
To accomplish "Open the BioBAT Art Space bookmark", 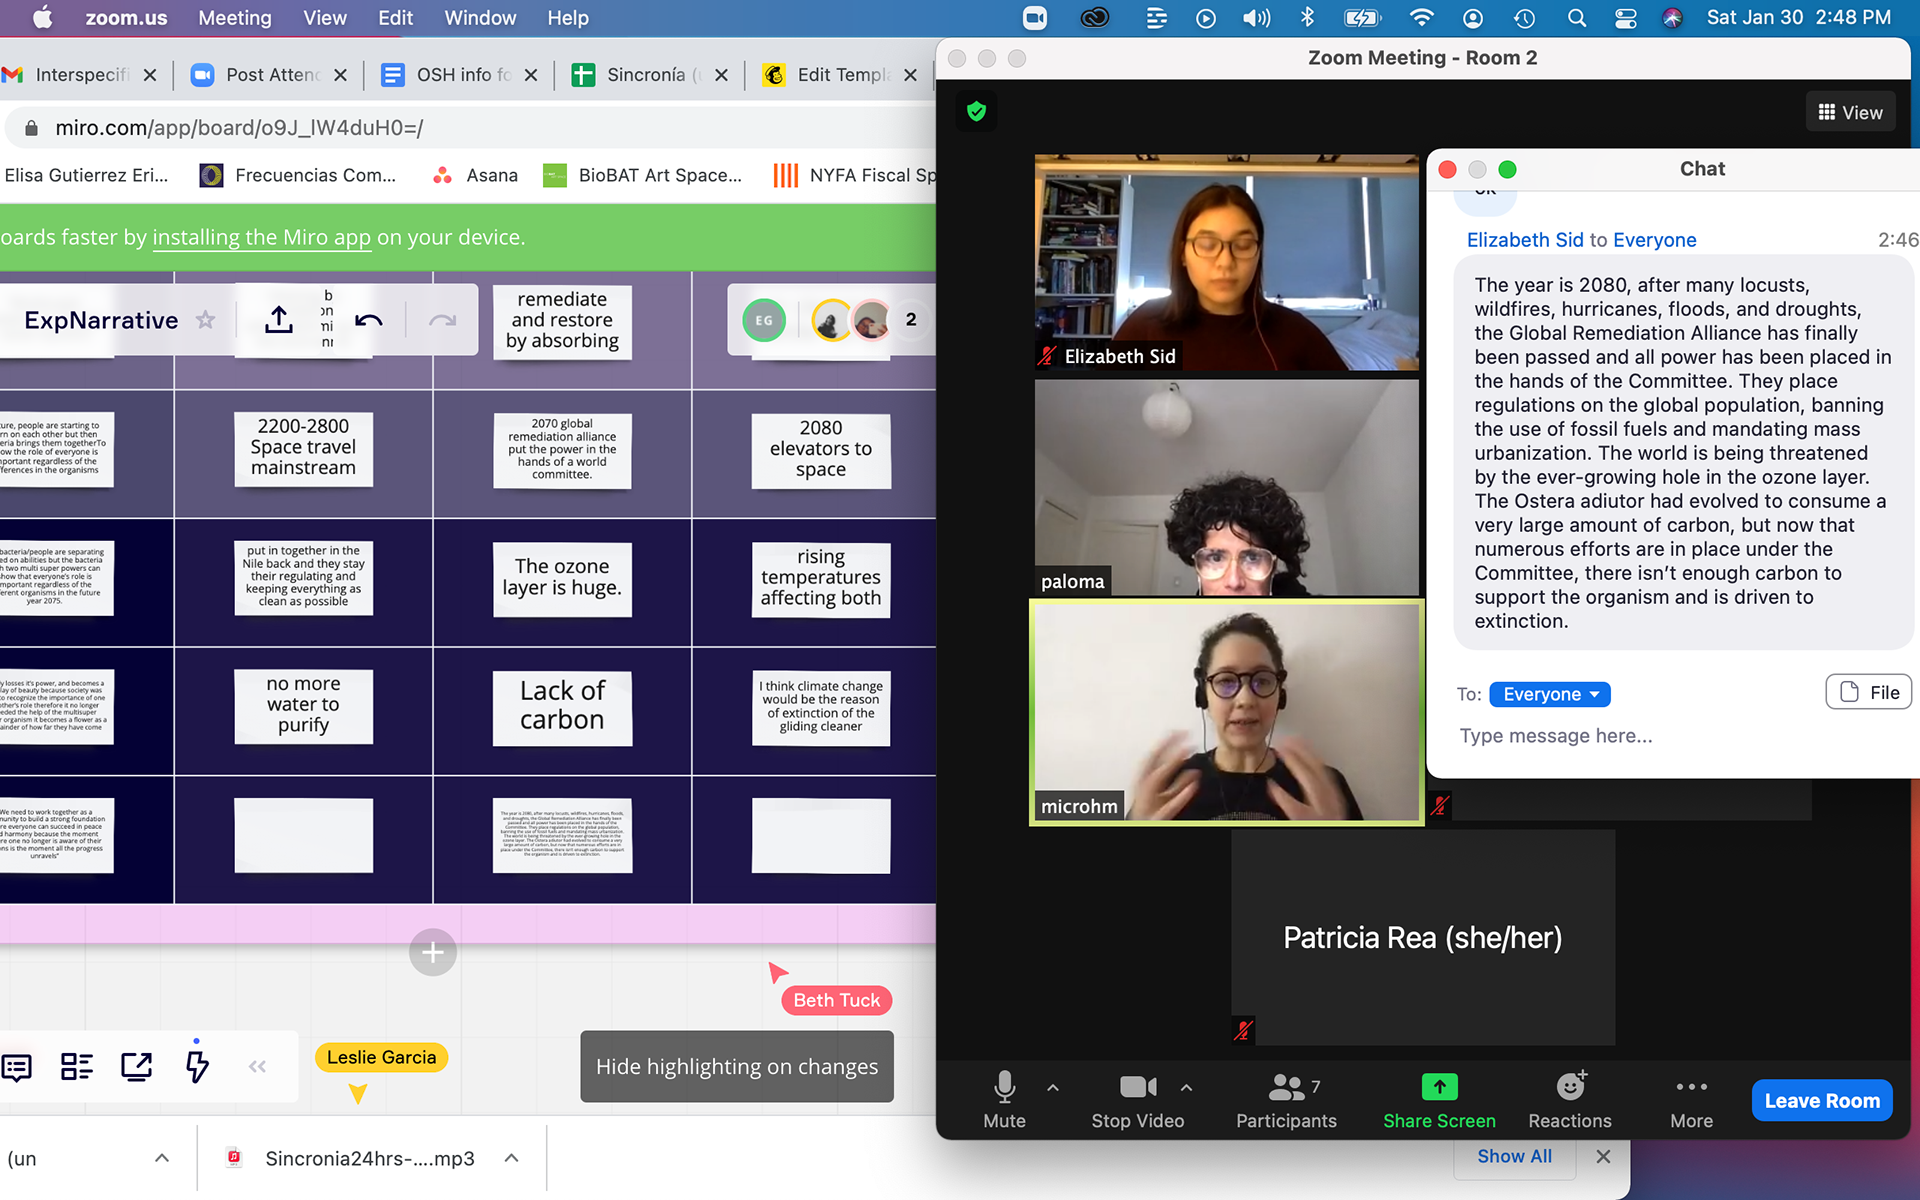I will (x=642, y=176).
